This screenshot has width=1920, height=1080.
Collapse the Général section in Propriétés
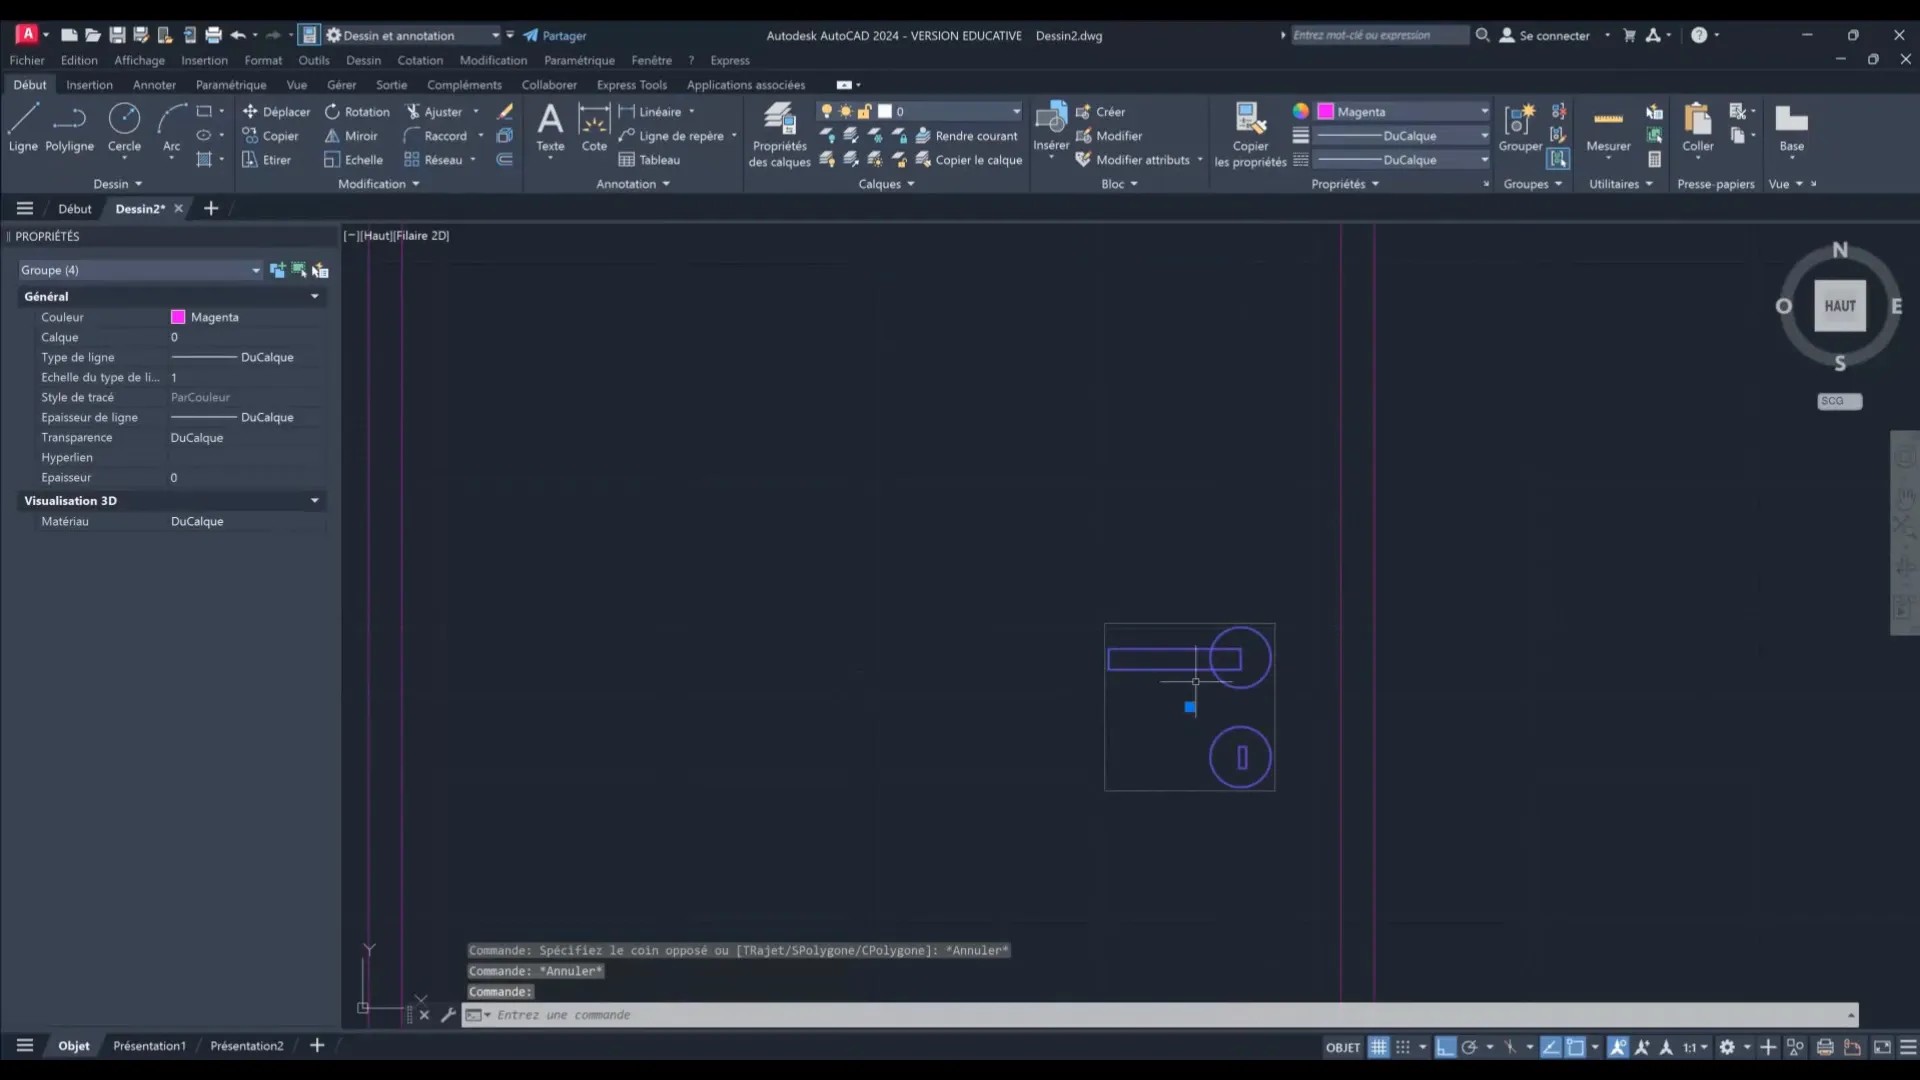coord(315,296)
